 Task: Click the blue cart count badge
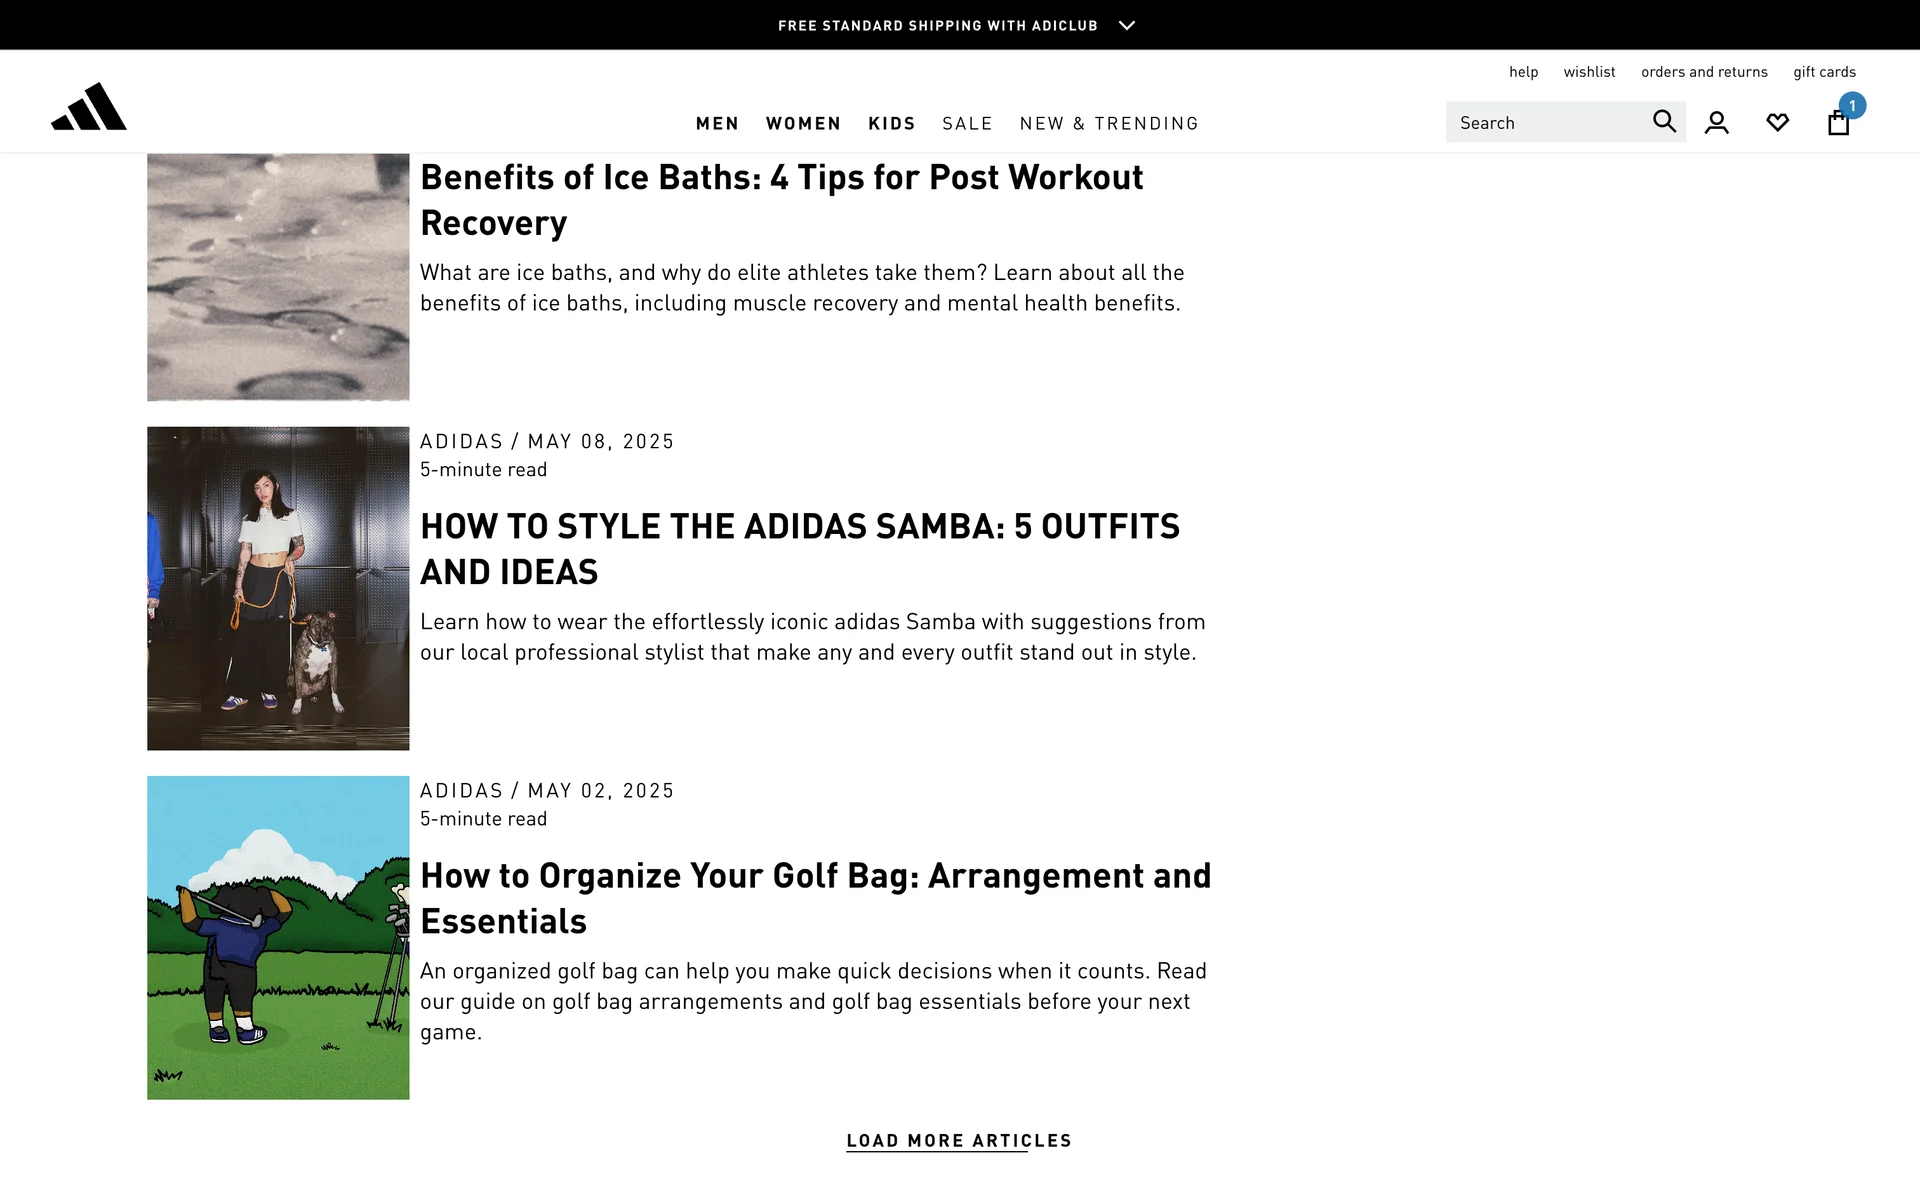pyautogui.click(x=1852, y=105)
